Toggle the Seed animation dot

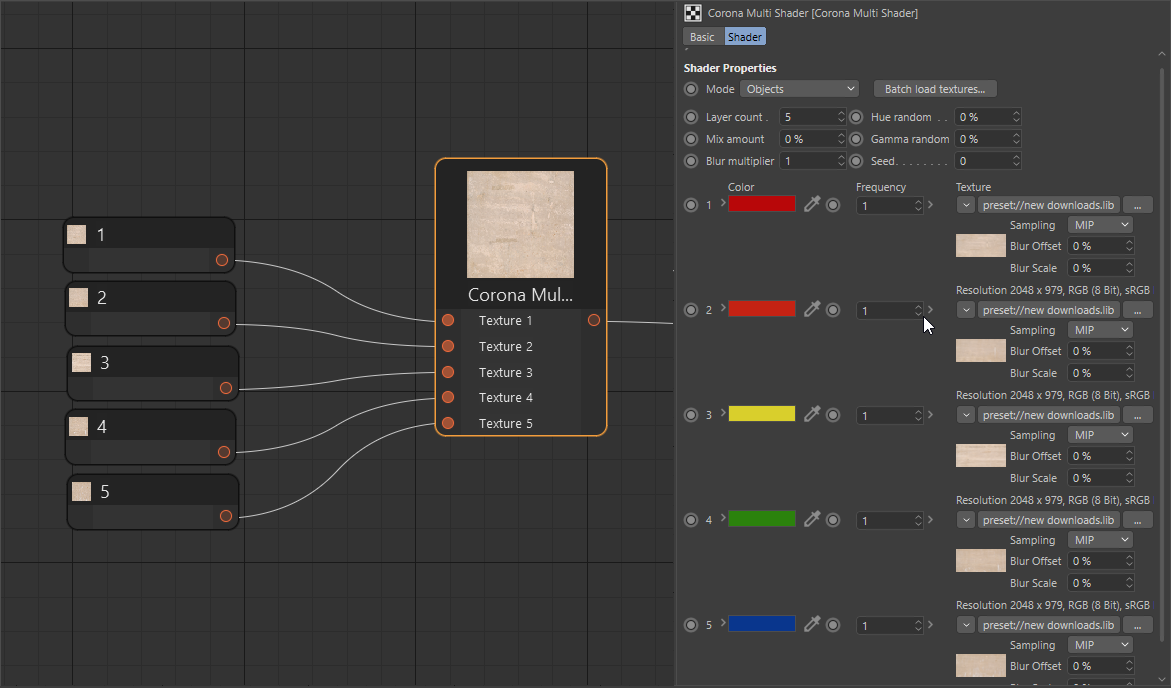pyautogui.click(x=857, y=161)
